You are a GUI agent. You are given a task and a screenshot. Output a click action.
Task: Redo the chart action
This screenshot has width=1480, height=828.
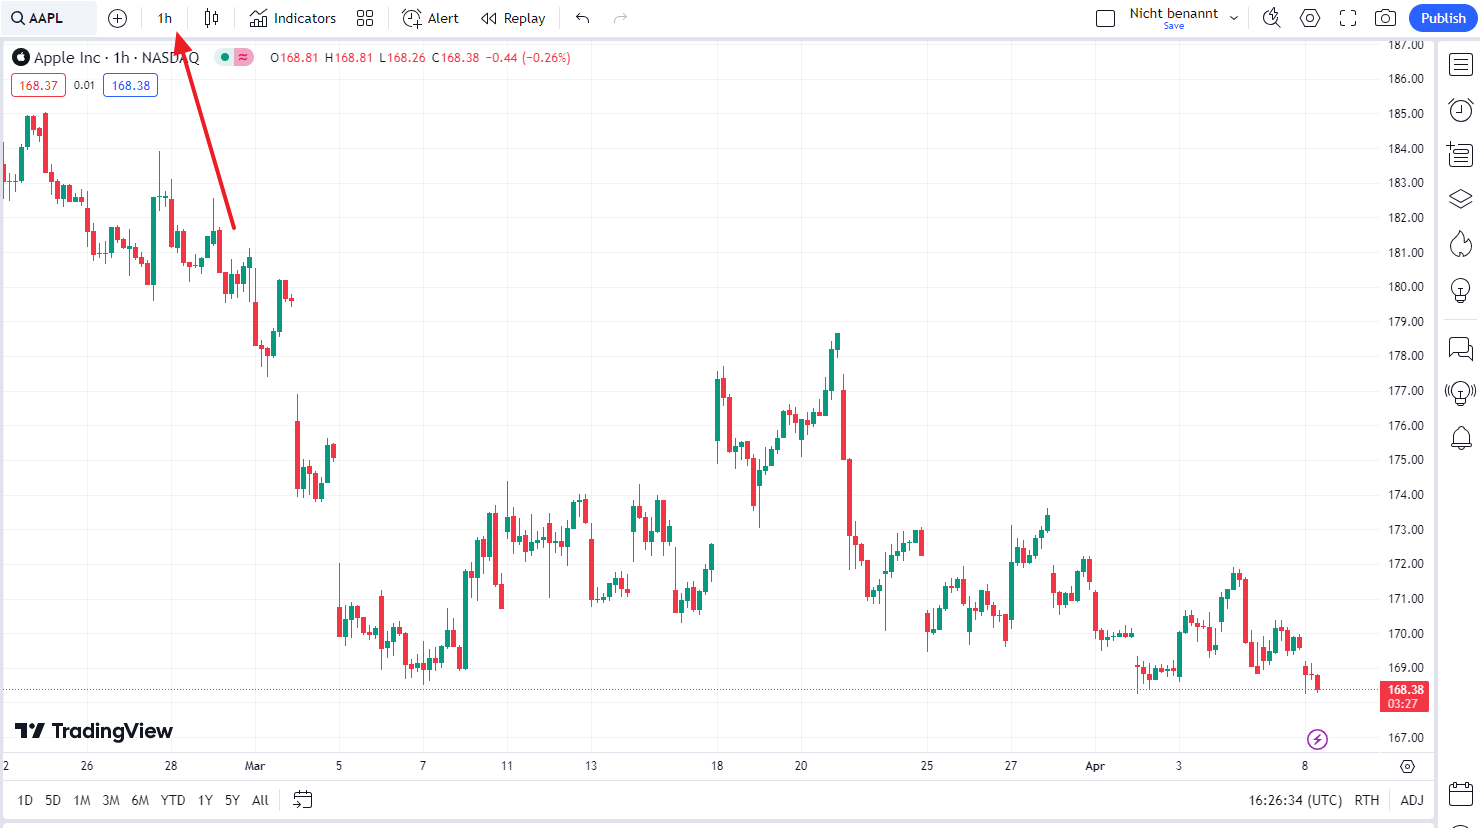620,18
